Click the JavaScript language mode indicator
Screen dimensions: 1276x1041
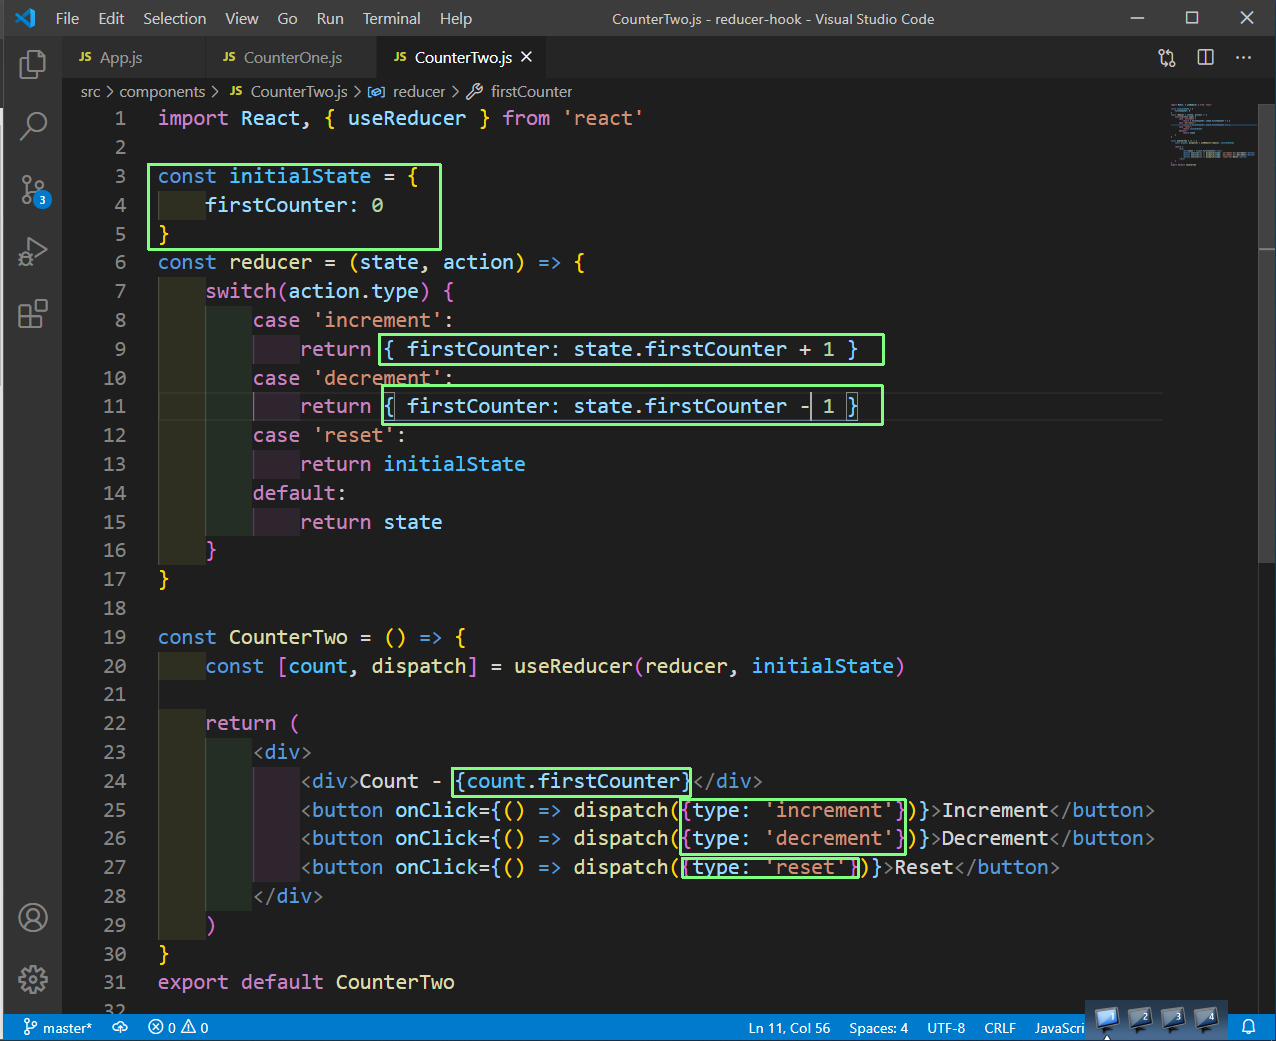1059,1027
